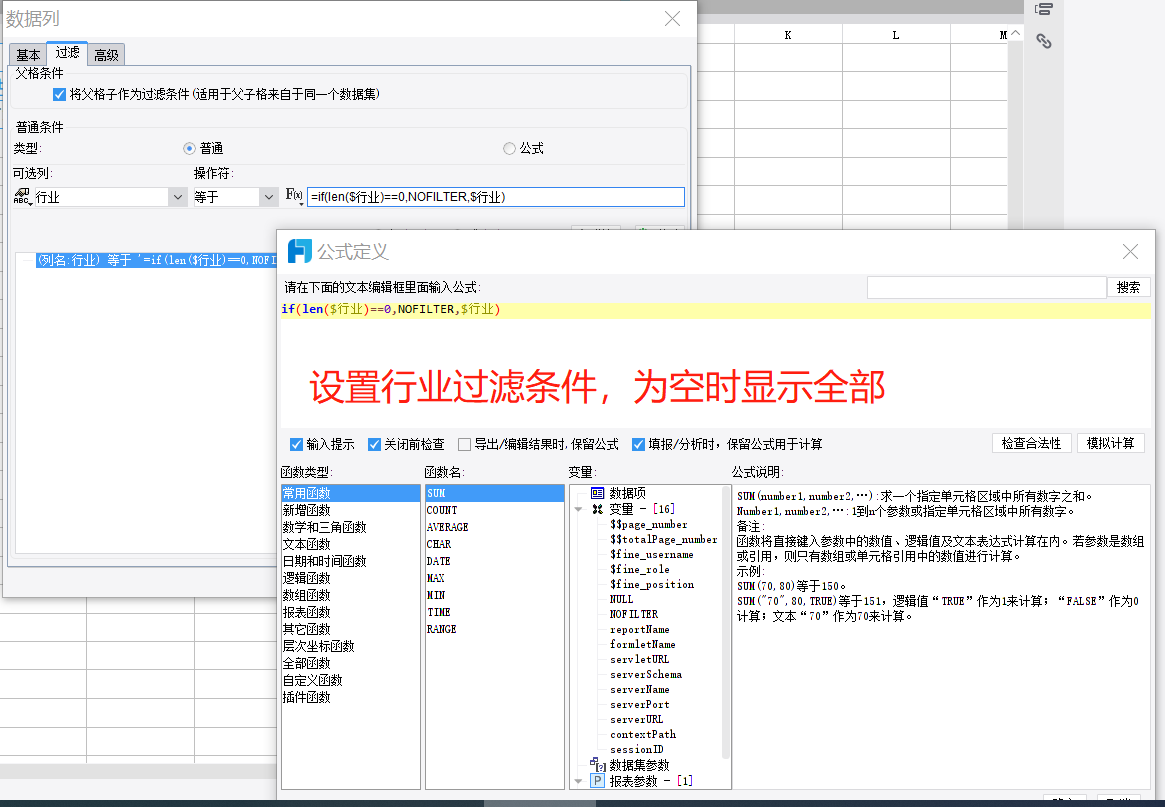Select 全部函数 category

(351, 664)
